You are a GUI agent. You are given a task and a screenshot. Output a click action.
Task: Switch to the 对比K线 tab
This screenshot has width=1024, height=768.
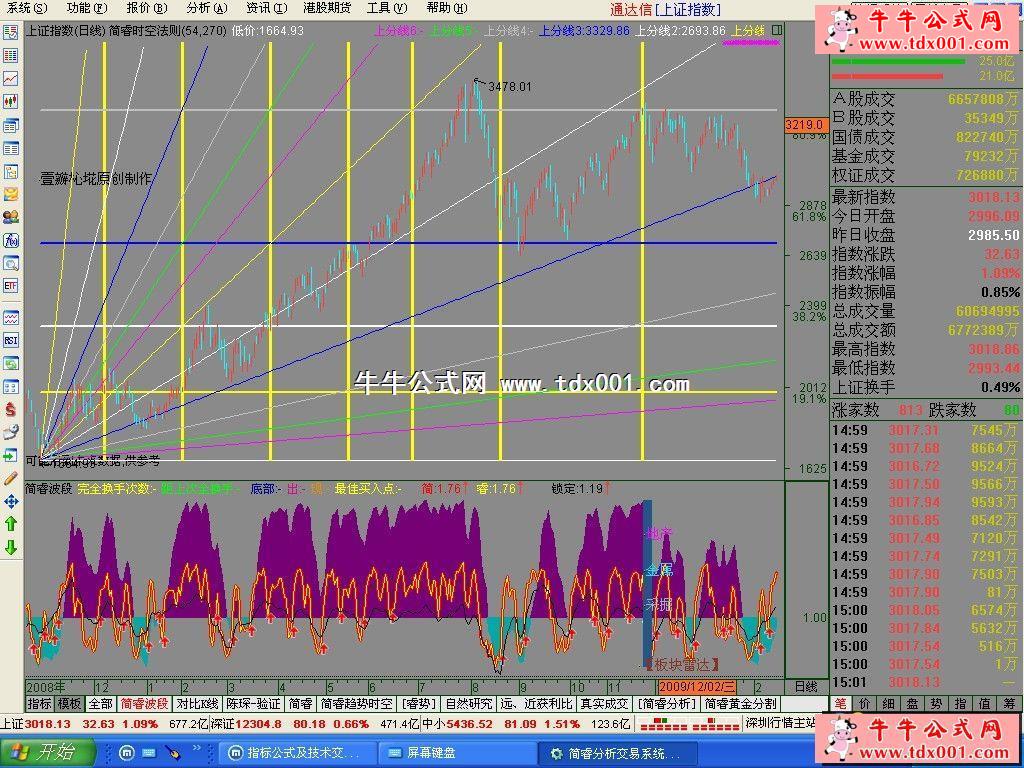[197, 704]
